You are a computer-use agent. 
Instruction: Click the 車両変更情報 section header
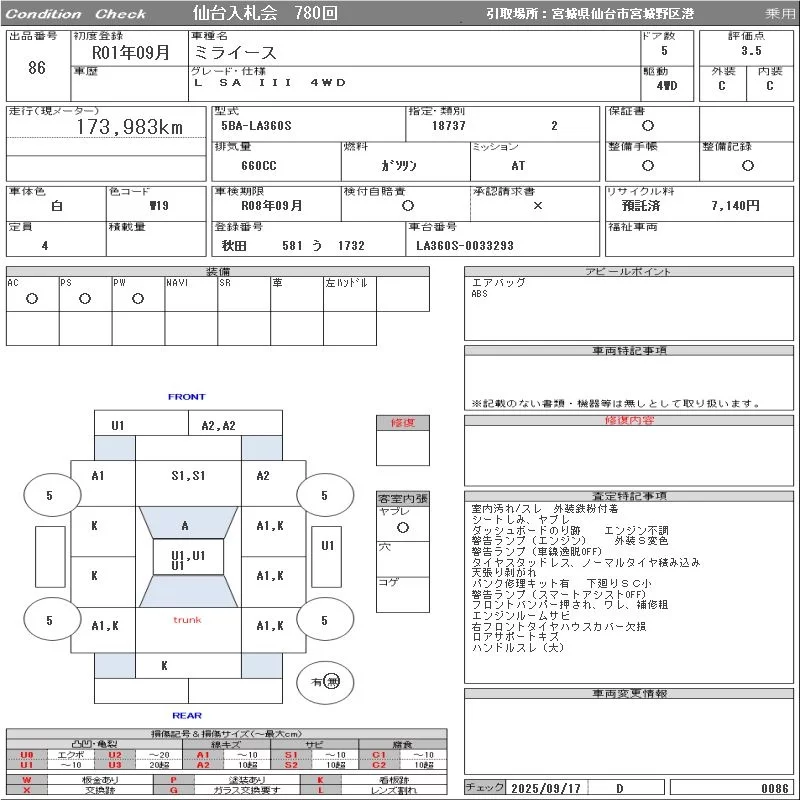pos(628,693)
